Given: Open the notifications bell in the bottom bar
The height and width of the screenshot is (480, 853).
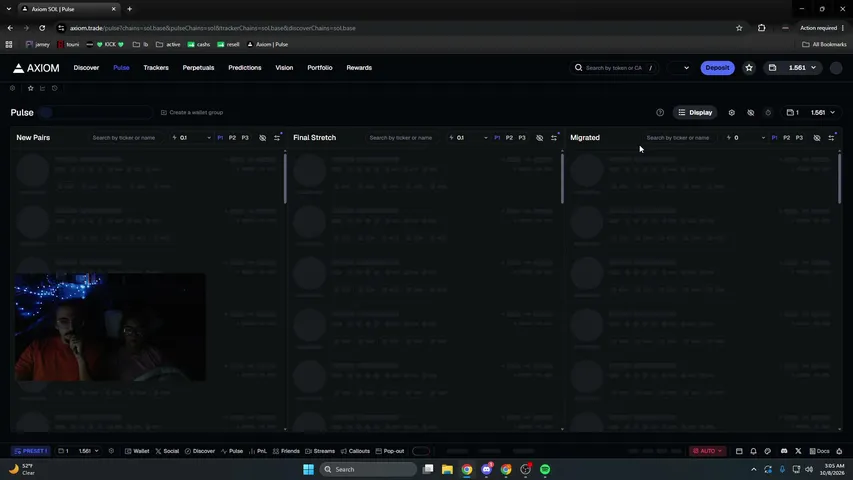Looking at the screenshot, I should click(753, 451).
